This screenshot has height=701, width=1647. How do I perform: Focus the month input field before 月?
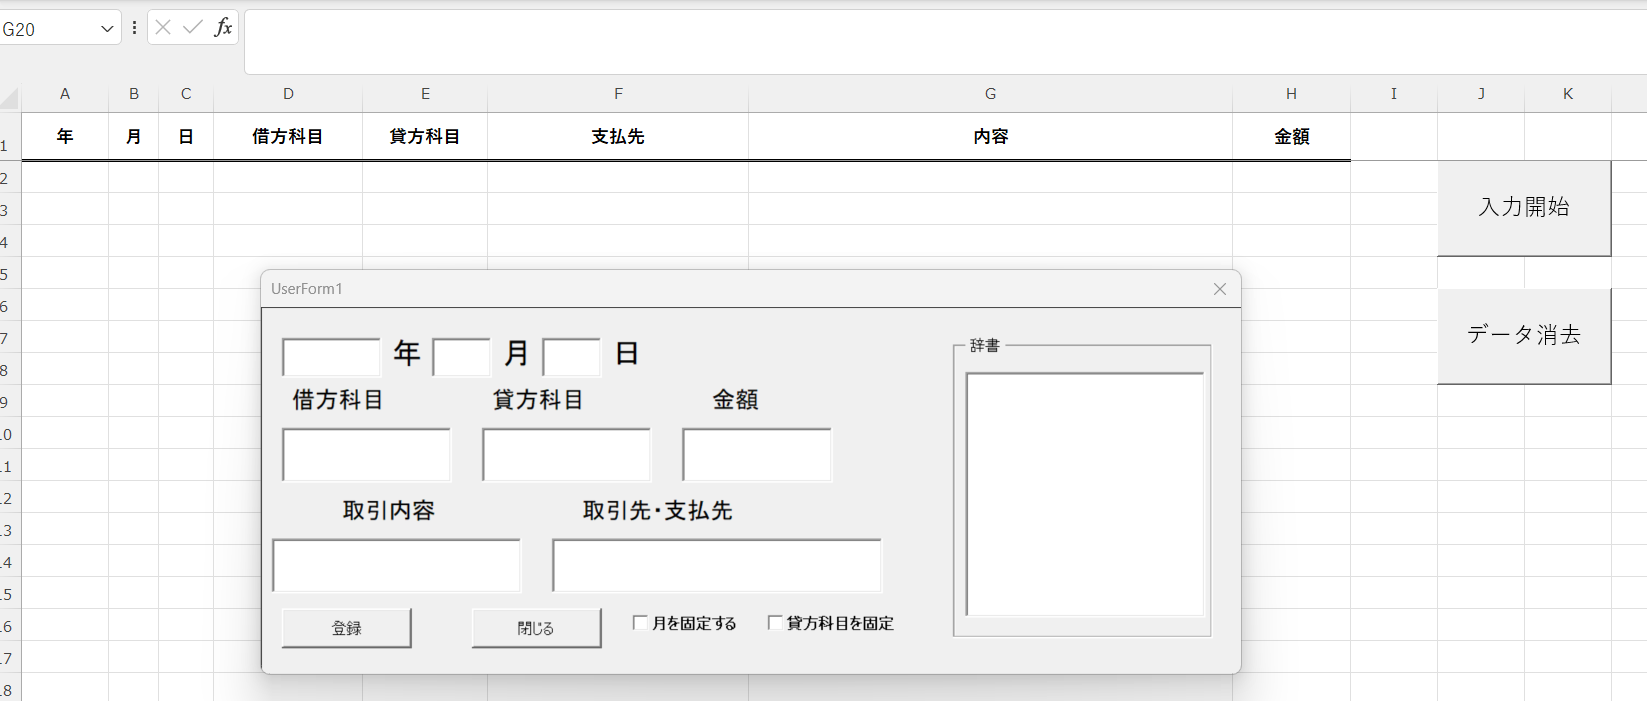[x=461, y=357]
